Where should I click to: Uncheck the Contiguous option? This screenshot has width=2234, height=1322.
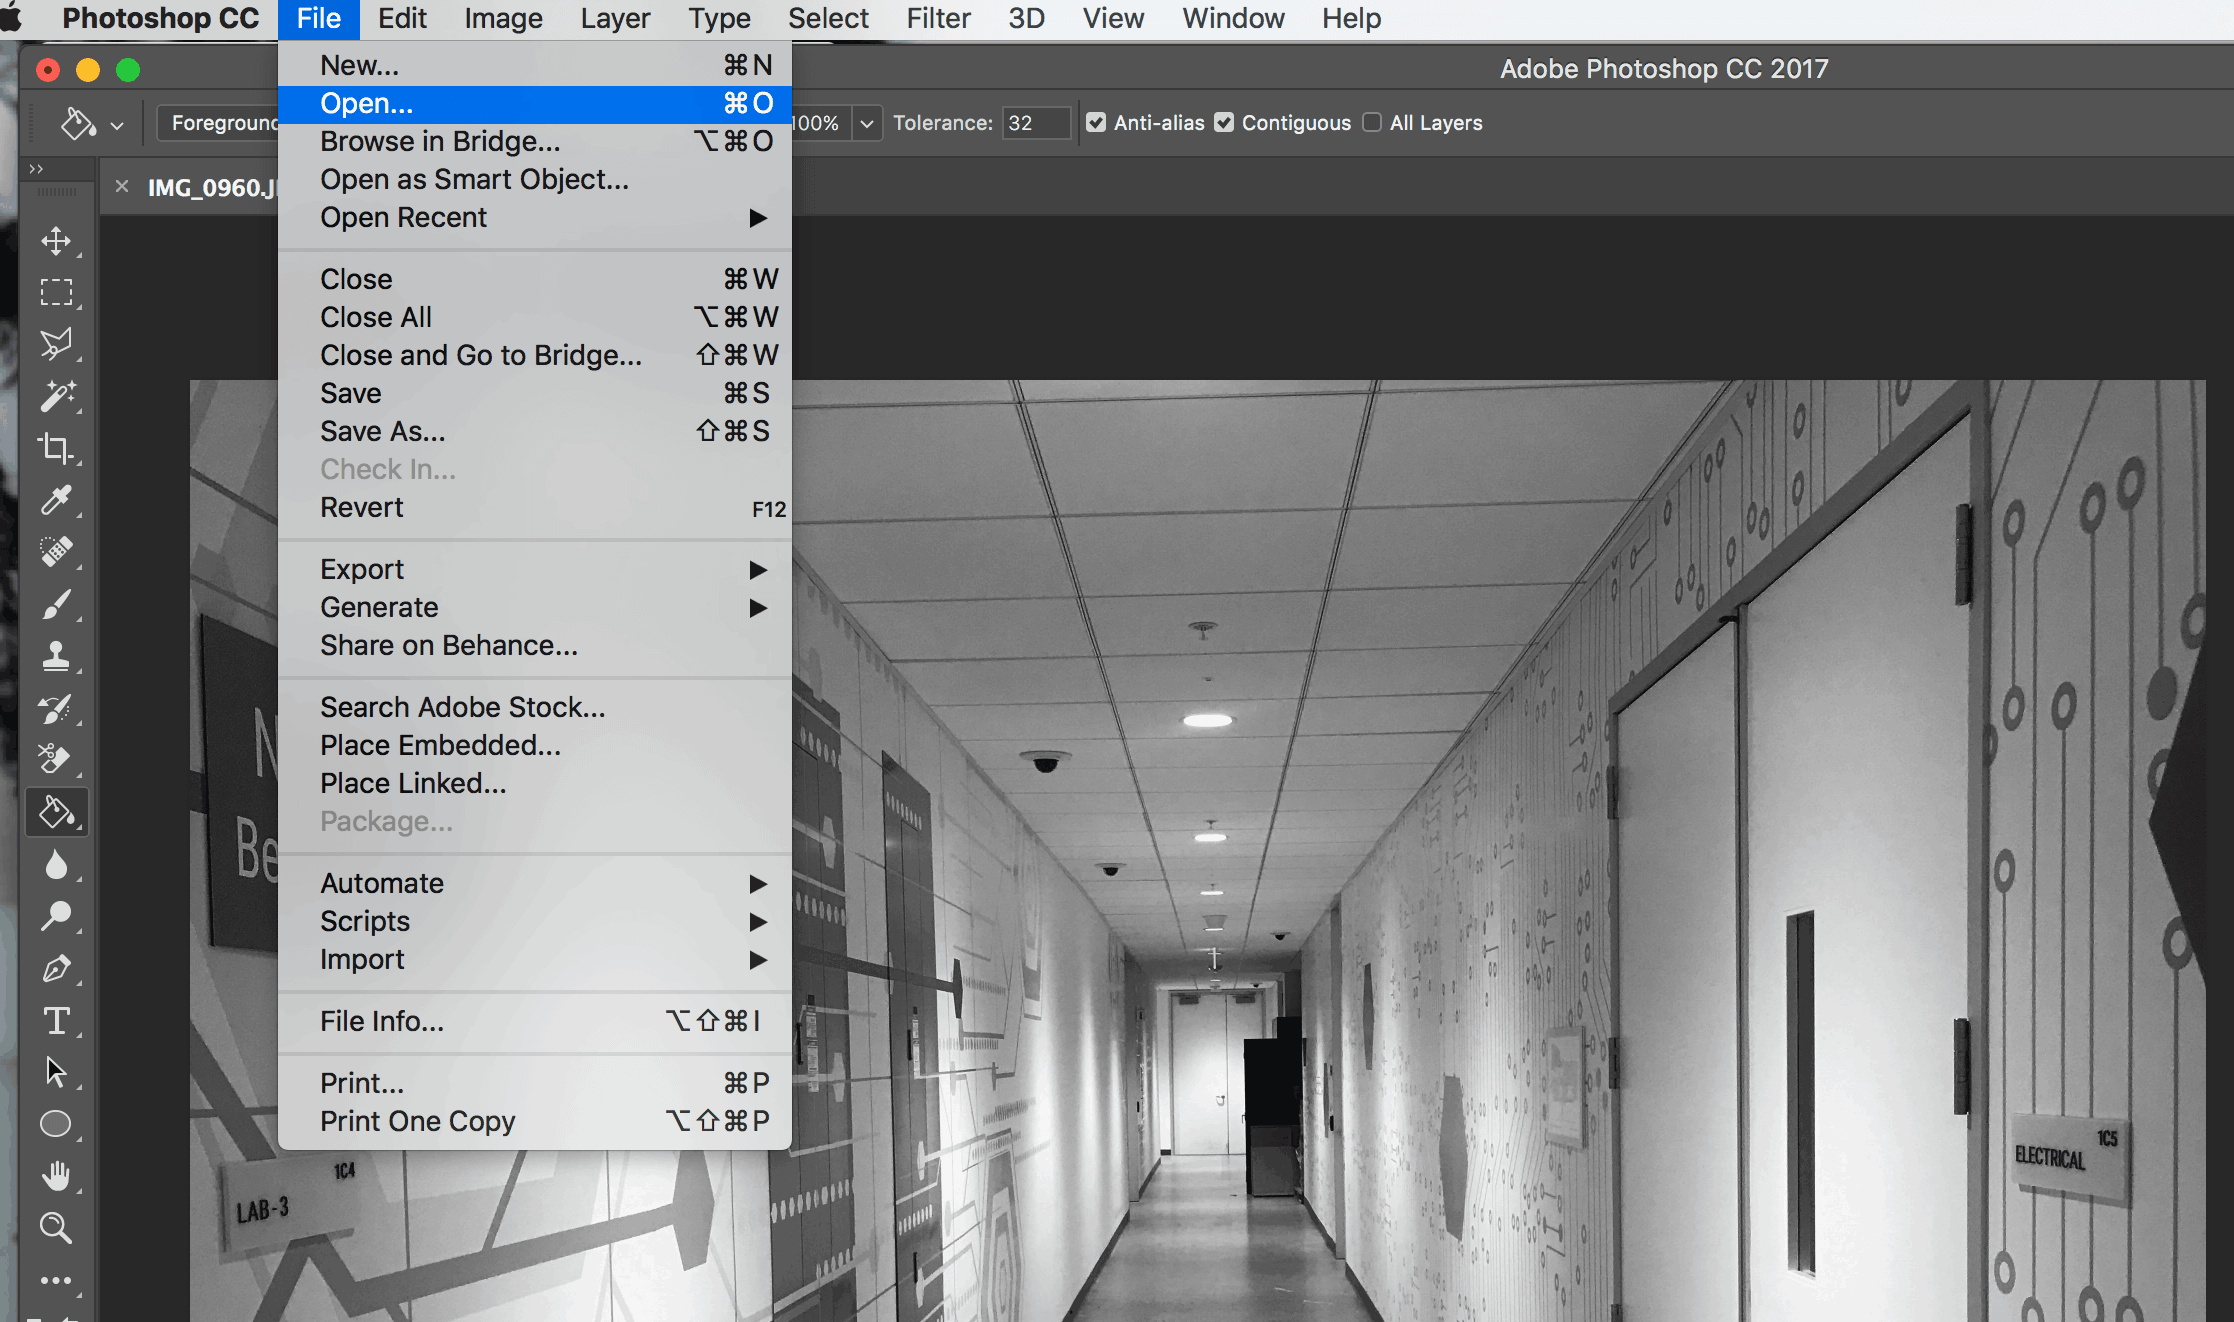[x=1225, y=123]
